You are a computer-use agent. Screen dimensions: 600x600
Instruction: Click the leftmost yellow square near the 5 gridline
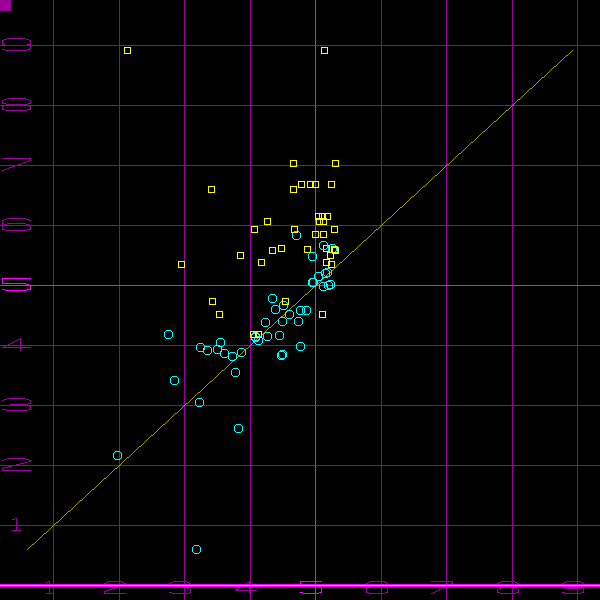point(181,264)
